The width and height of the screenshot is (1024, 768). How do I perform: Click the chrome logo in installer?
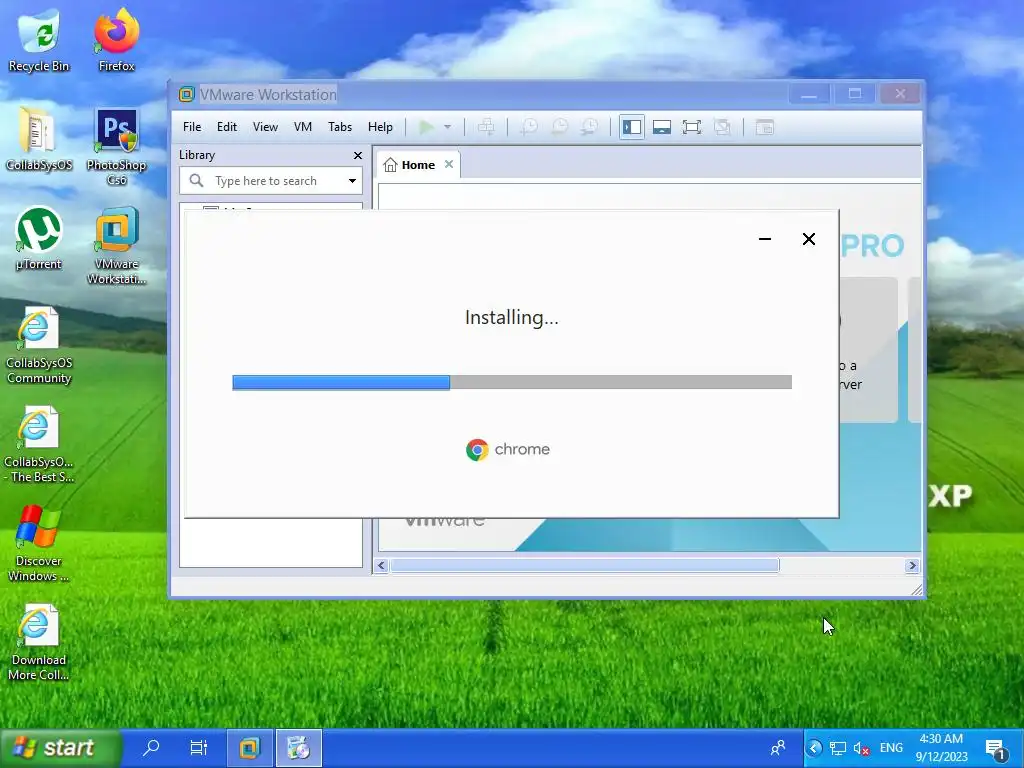508,449
